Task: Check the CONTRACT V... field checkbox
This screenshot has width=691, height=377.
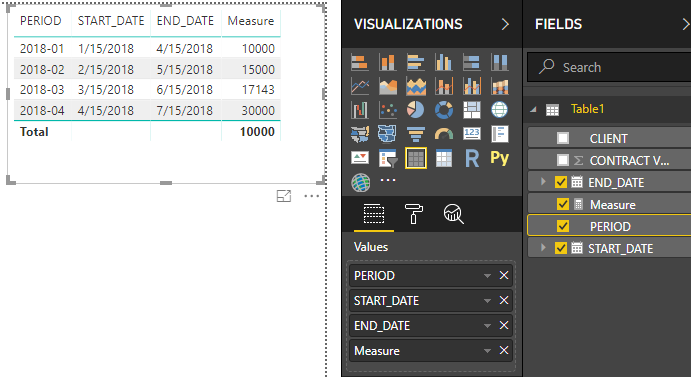Action: [563, 160]
